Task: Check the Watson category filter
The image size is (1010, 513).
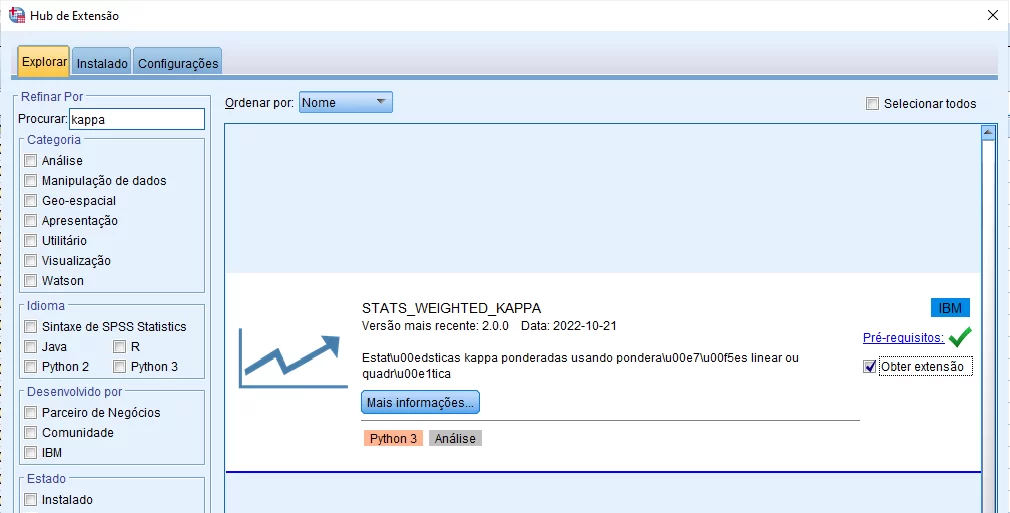Action: (x=30, y=280)
